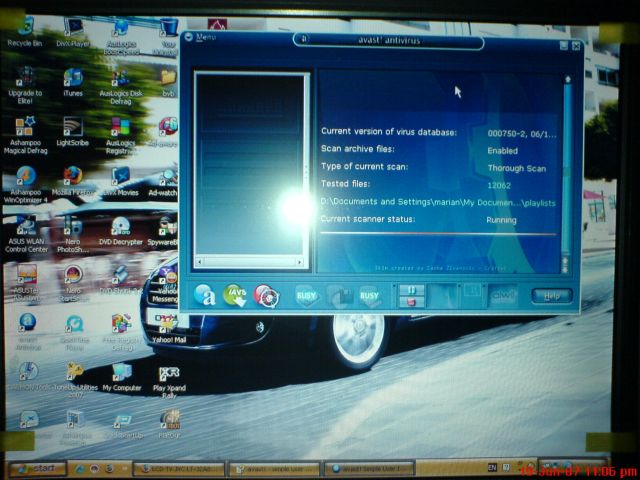
Task: Switch to first avast! simple user taskbar item
Action: point(274,470)
